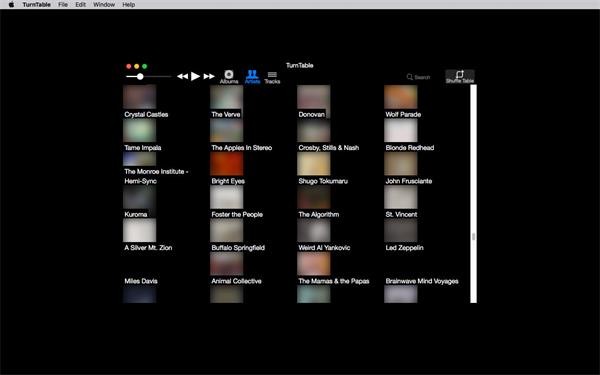Click the Foster the People label

coord(237,214)
